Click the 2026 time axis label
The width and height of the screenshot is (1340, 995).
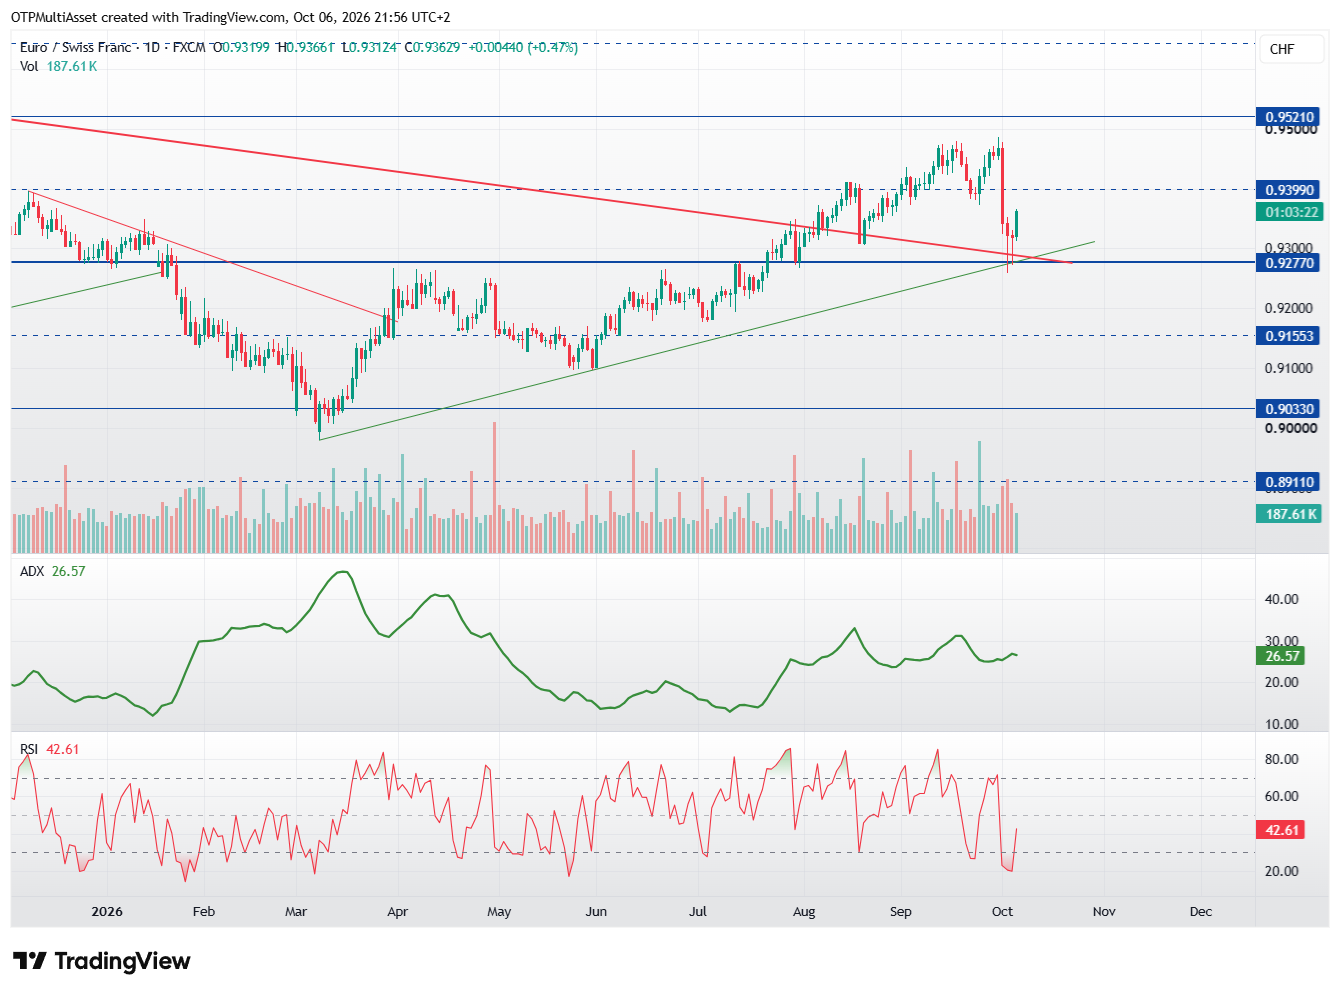point(107,911)
